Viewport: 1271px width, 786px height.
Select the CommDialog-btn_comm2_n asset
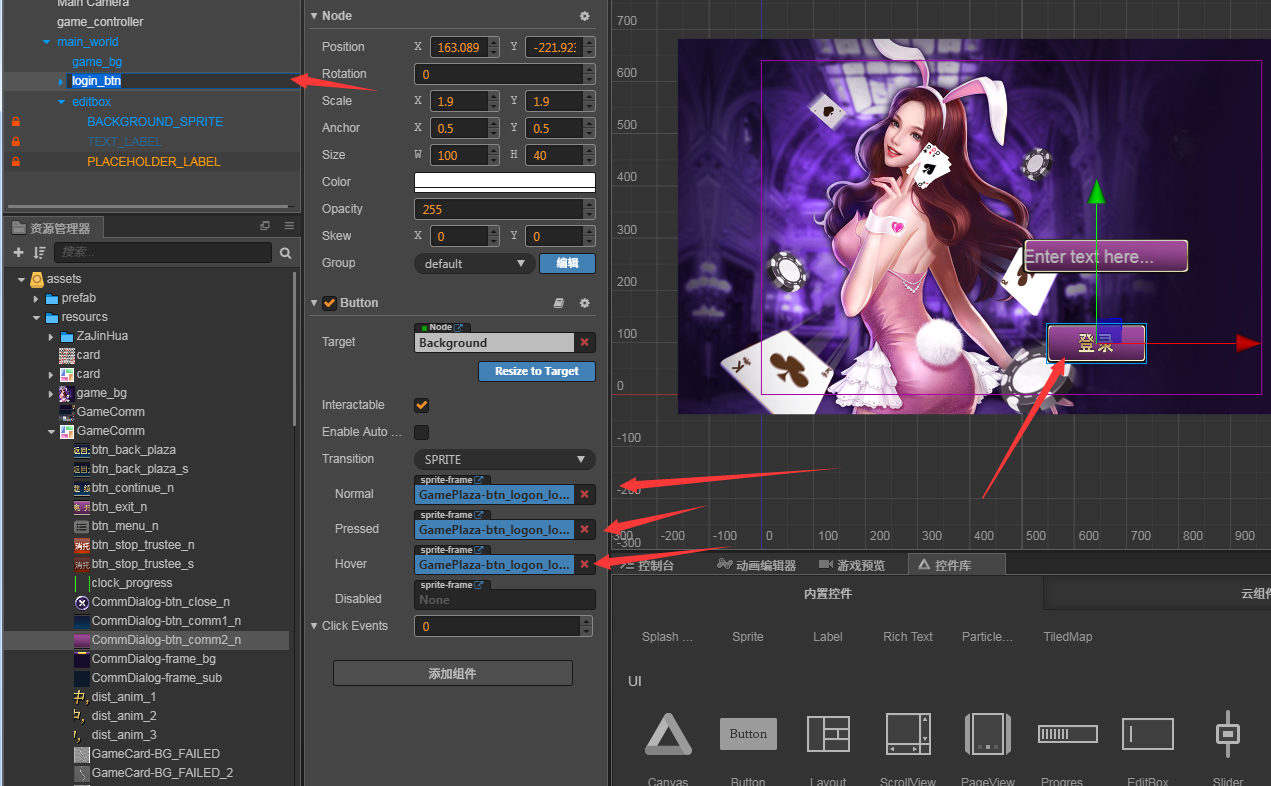point(166,640)
